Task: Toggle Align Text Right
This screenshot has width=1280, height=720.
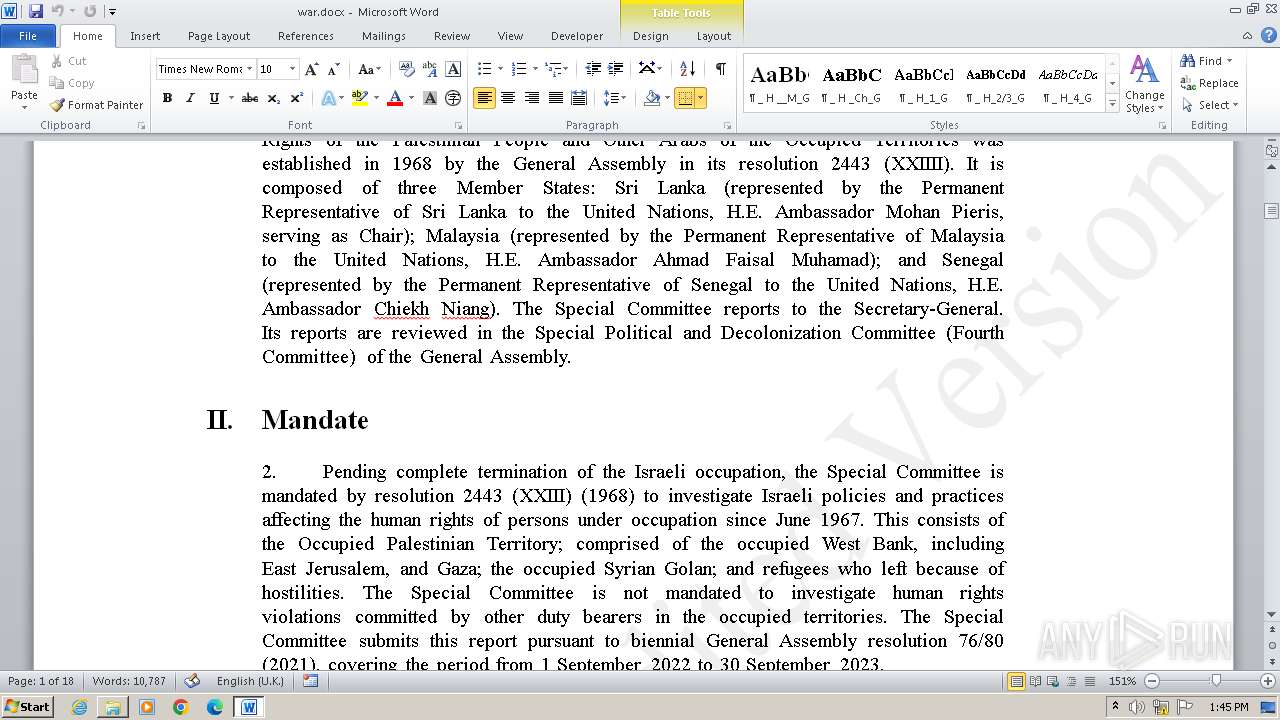Action: coord(531,98)
